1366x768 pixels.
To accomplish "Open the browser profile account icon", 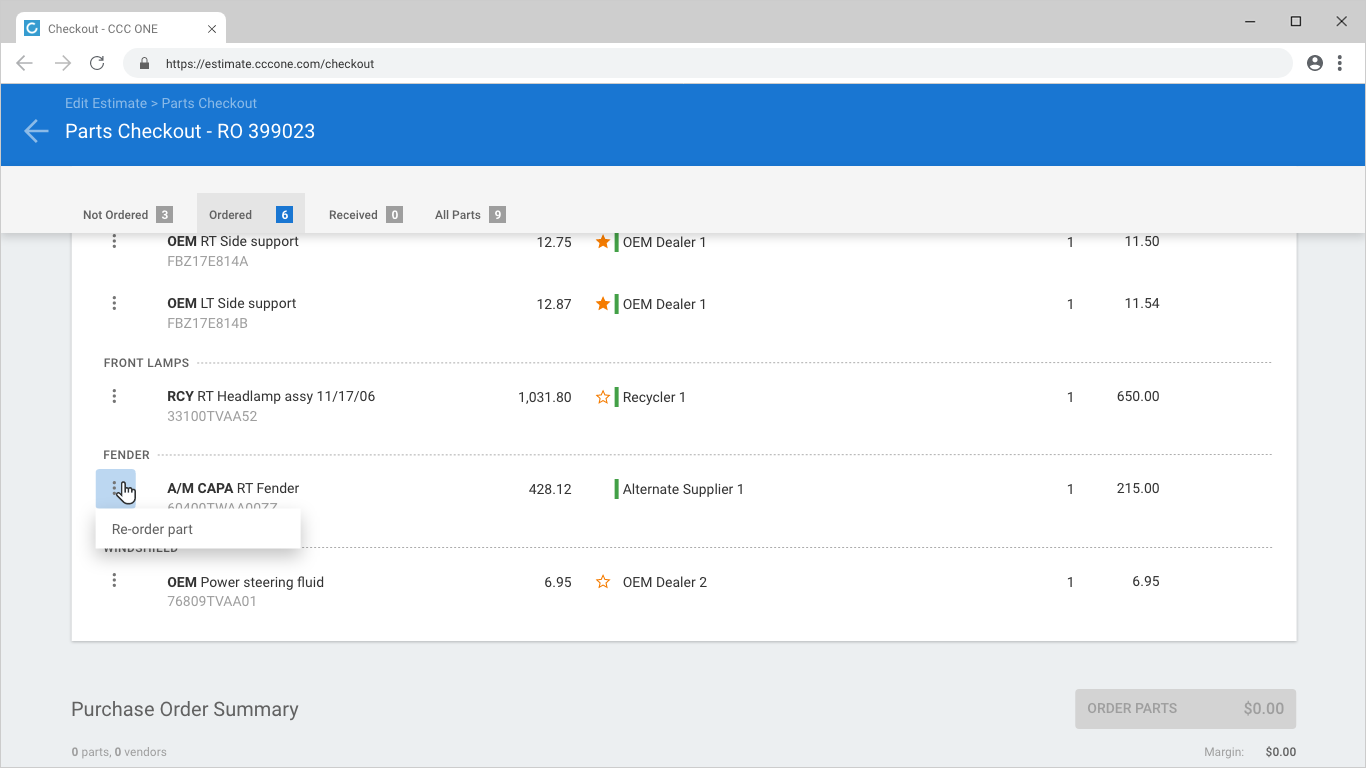I will coord(1315,63).
